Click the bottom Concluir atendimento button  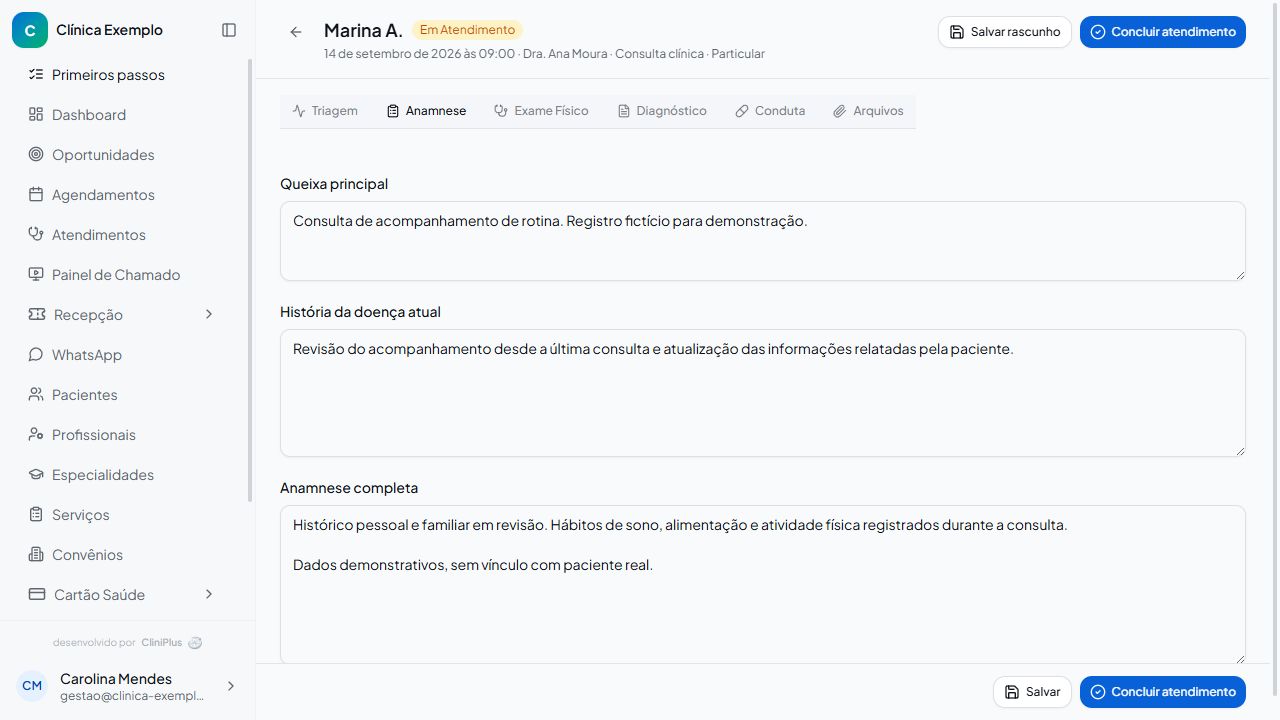pyautogui.click(x=1163, y=692)
